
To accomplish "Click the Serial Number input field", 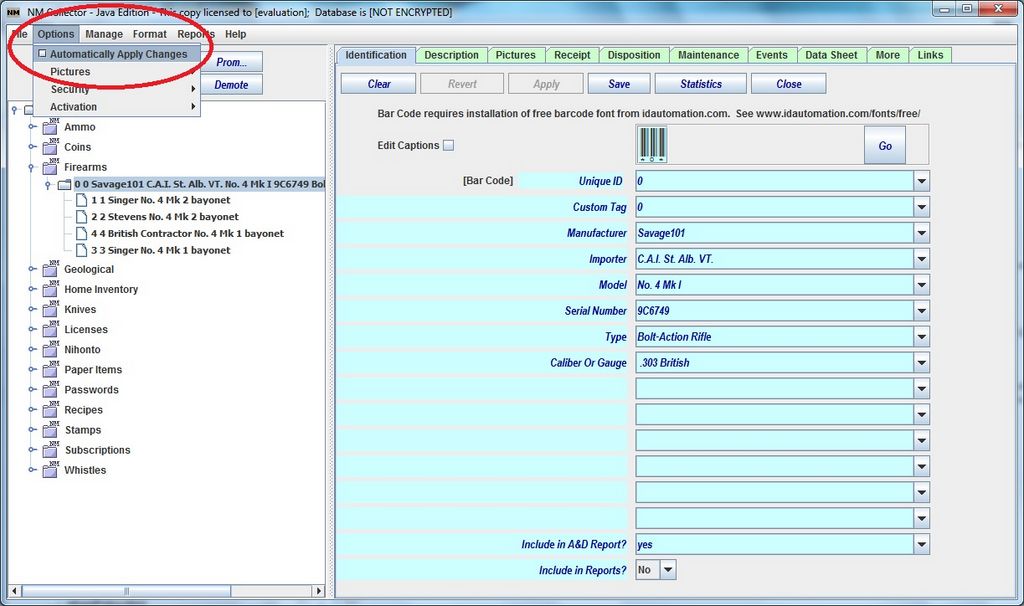I will (774, 311).
